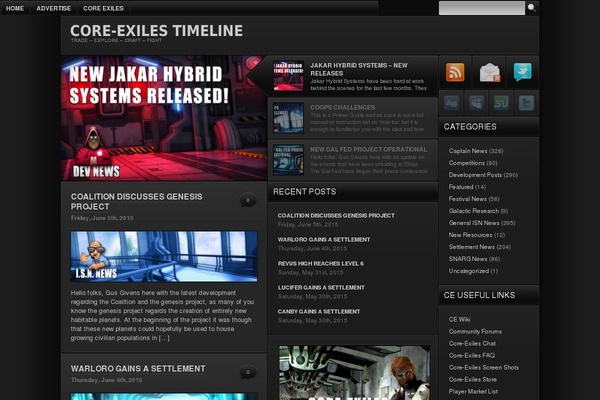Image resolution: width=600 pixels, height=400 pixels.
Task: Click the search magnifier icon
Action: pyautogui.click(x=532, y=8)
